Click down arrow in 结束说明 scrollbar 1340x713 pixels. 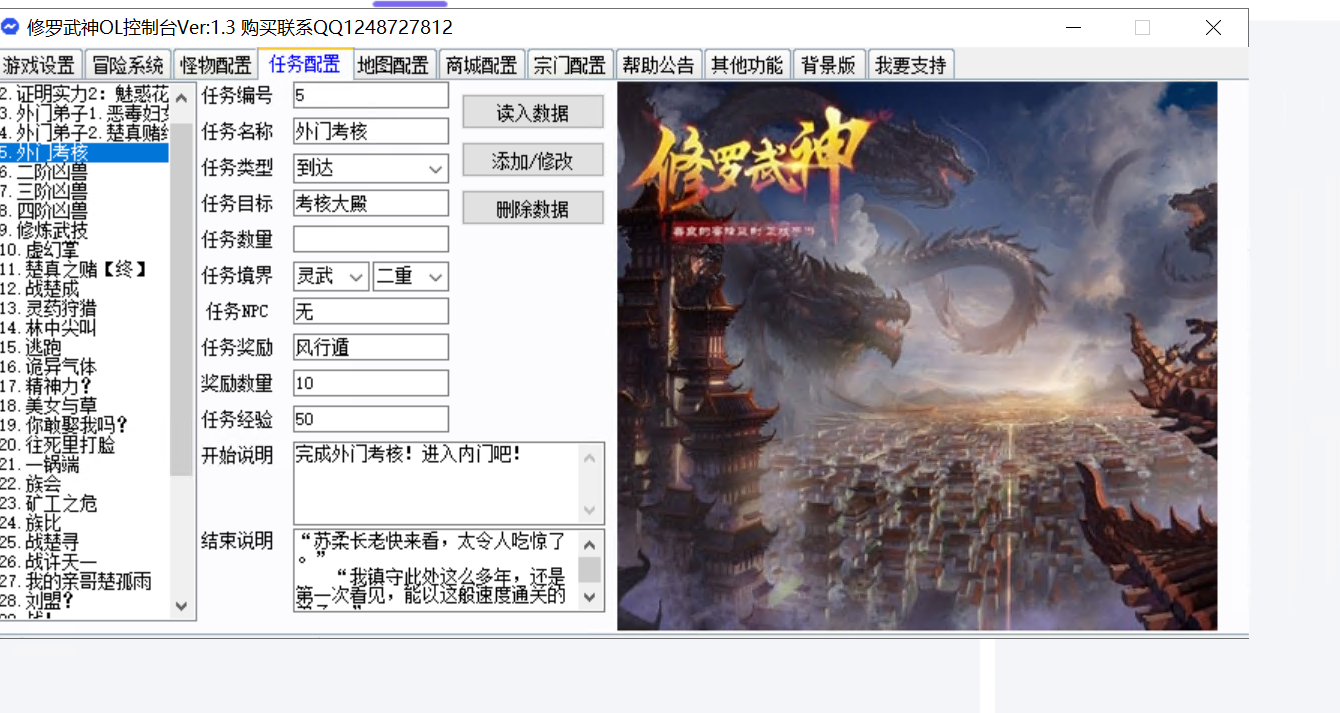click(590, 597)
